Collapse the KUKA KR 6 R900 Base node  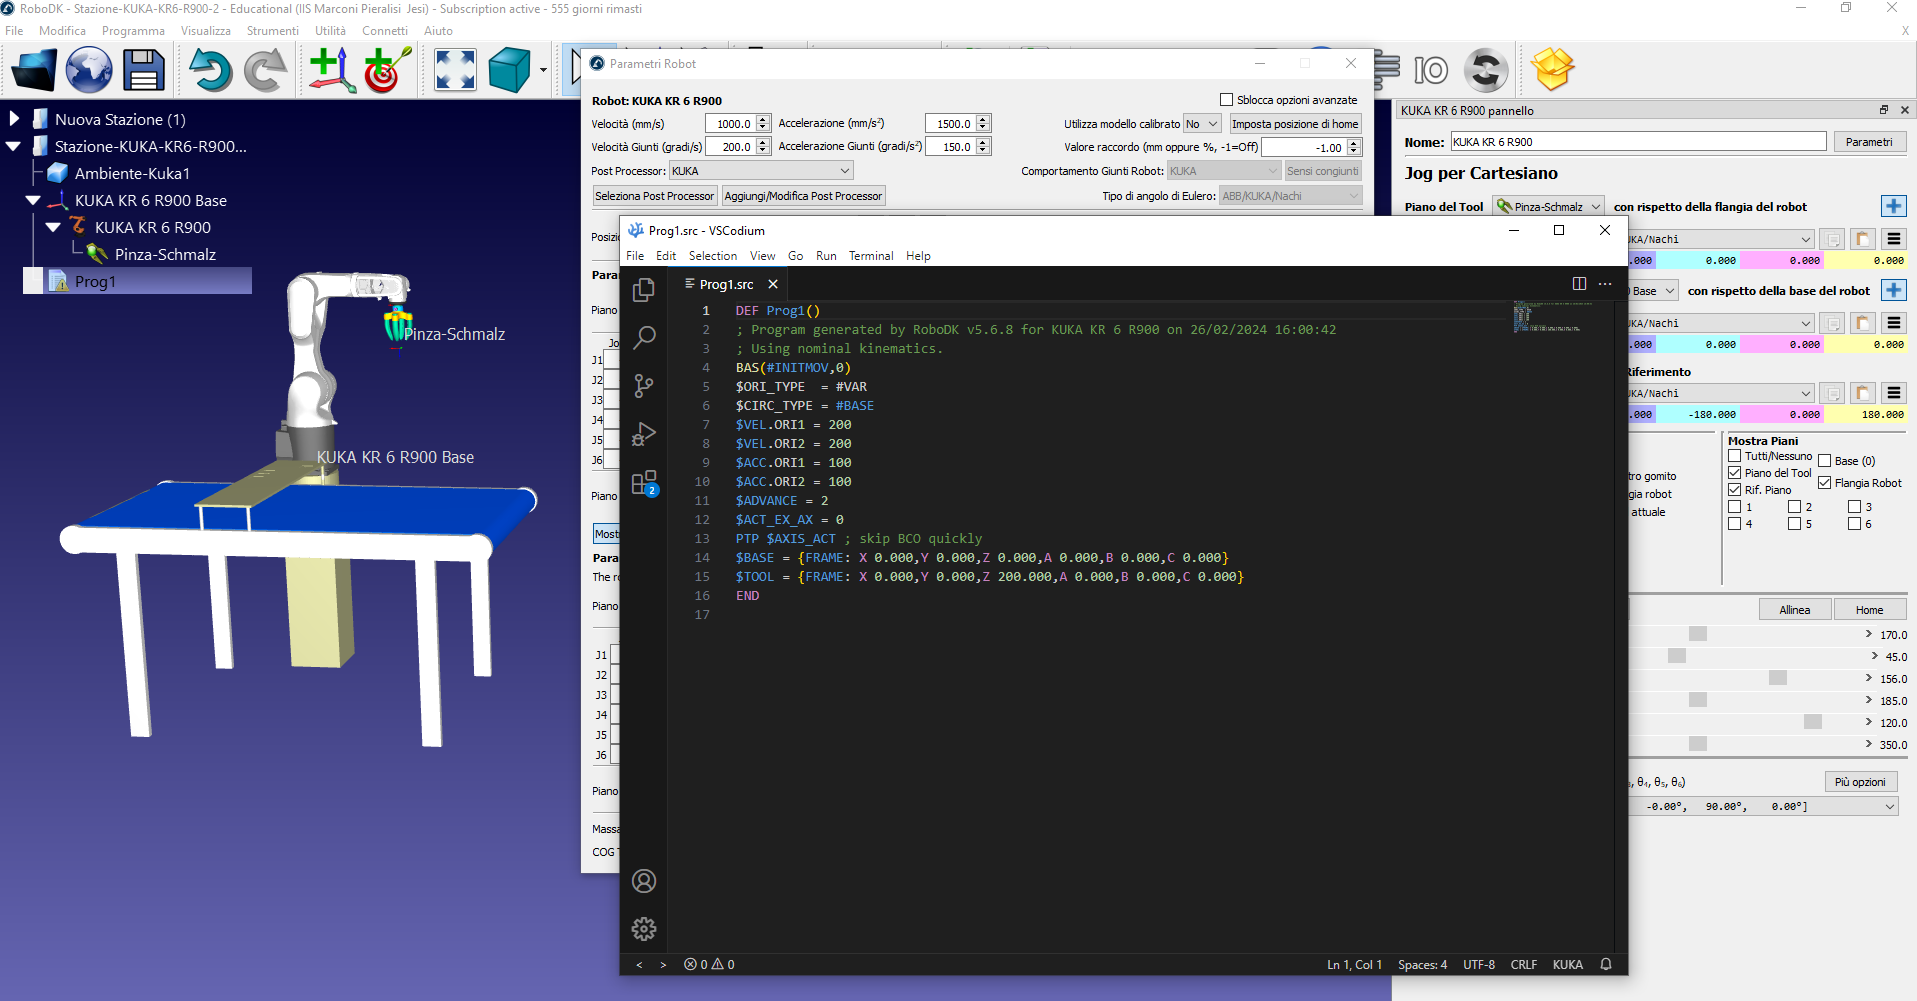33,200
